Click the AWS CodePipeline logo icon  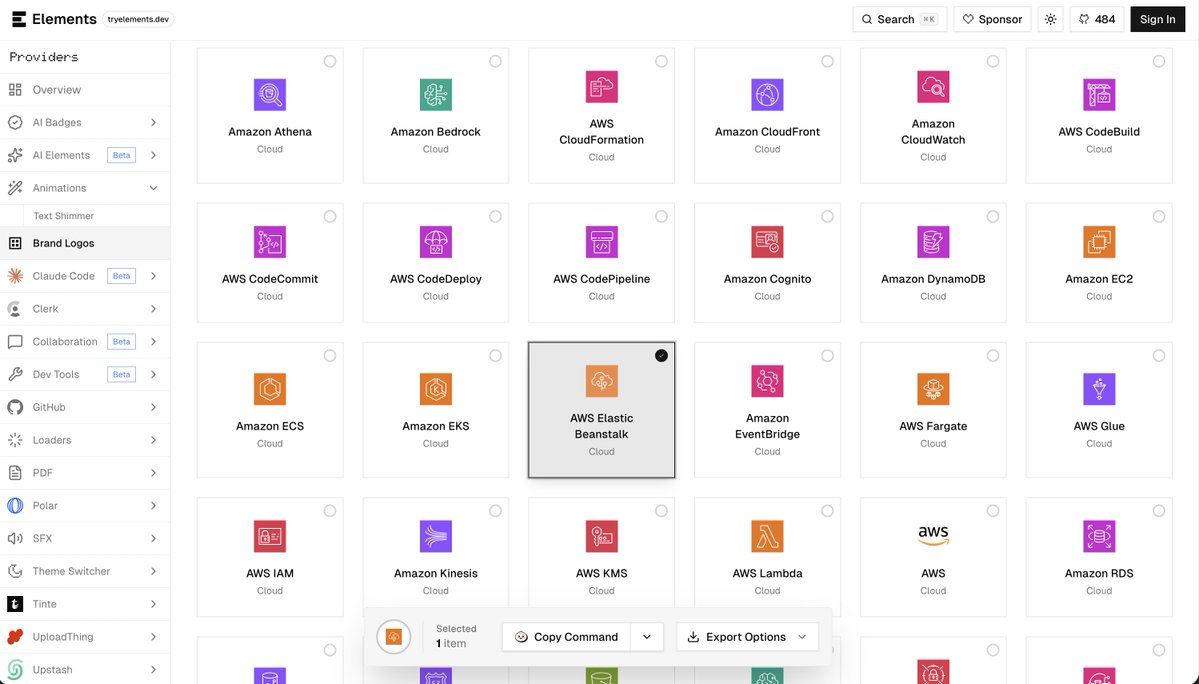(601, 242)
